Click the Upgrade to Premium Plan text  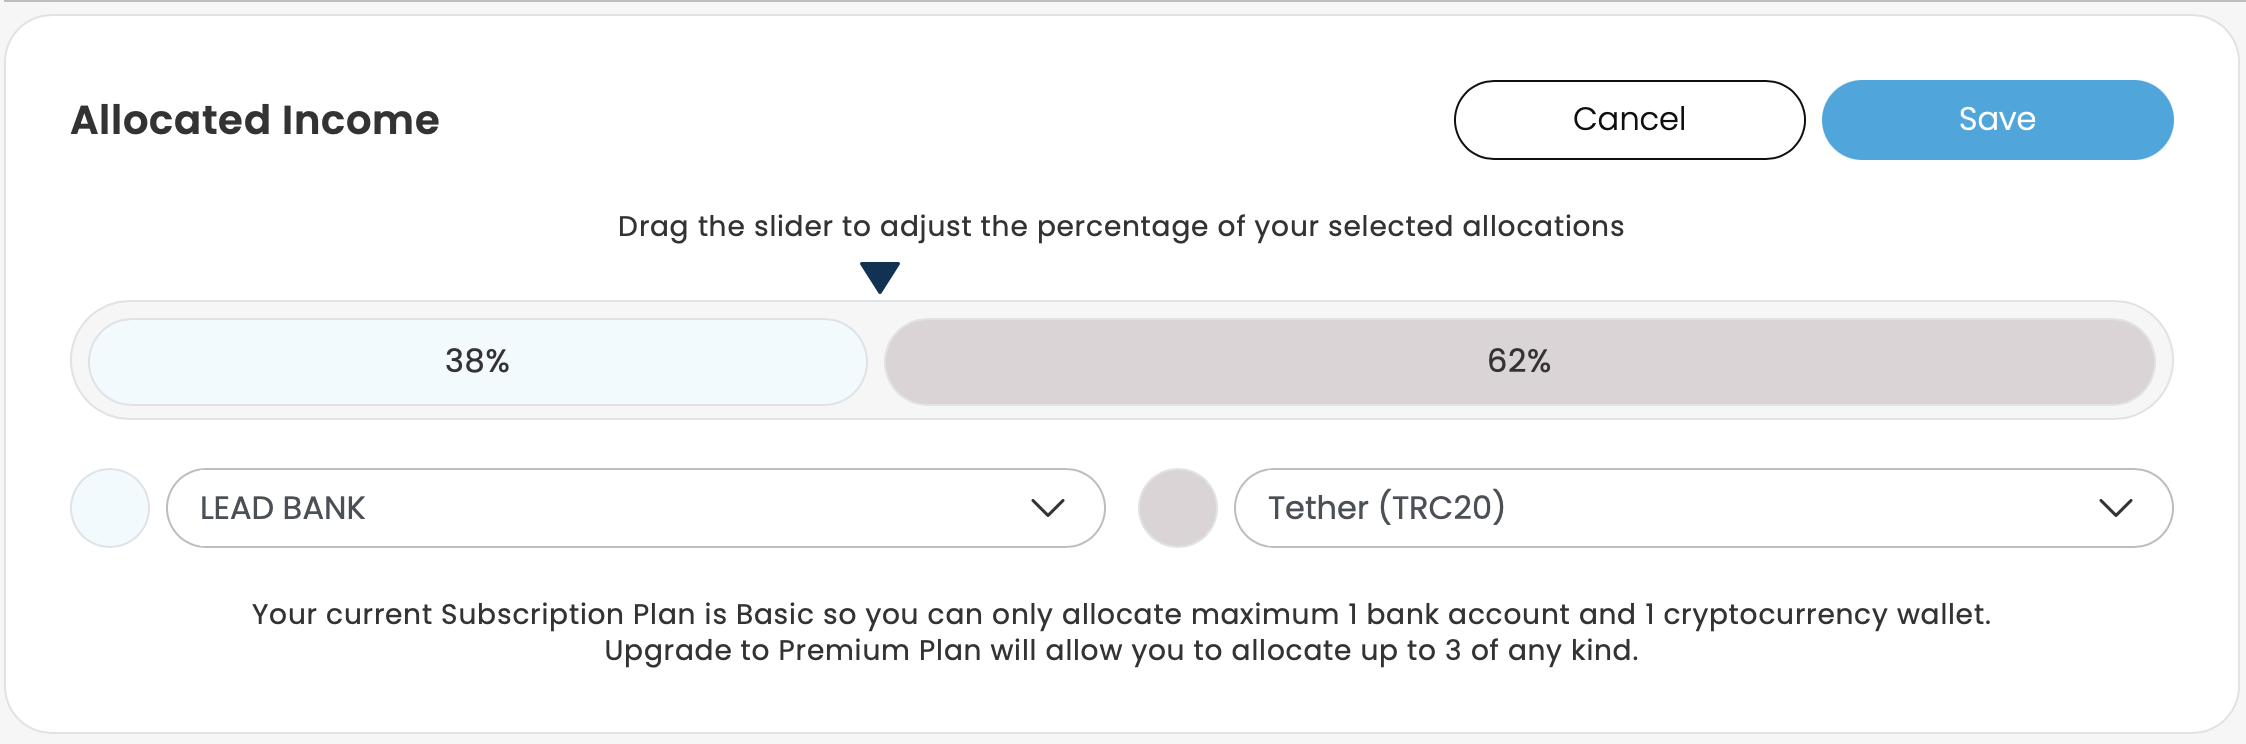coord(1120,651)
